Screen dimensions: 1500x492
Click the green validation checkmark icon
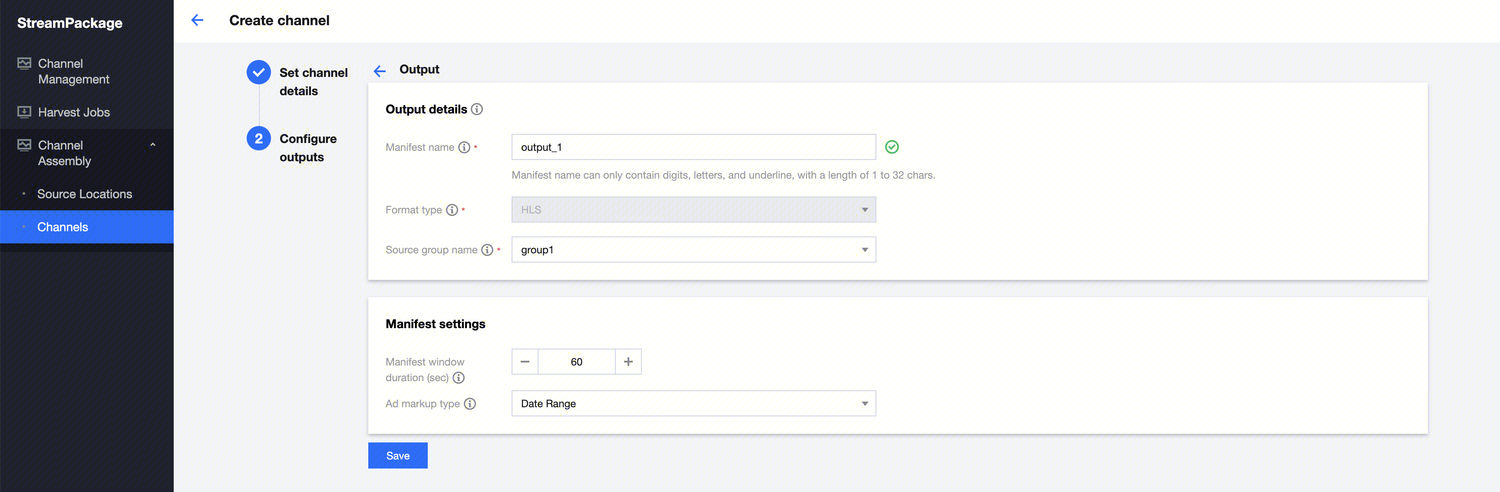[x=892, y=147]
